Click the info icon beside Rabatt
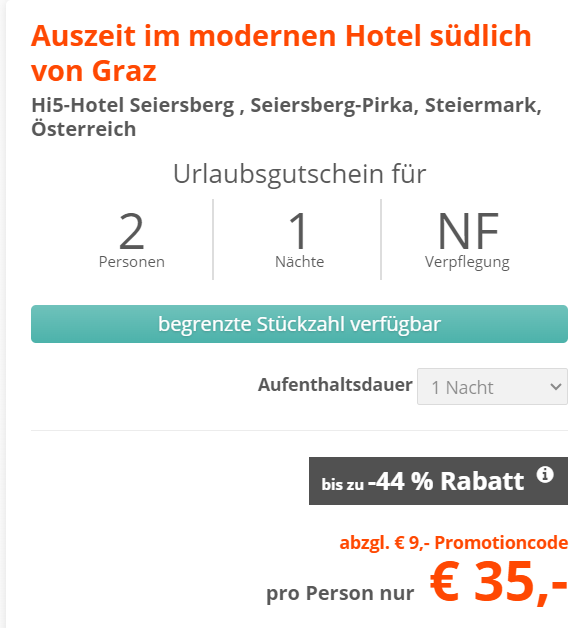Viewport: 579px width, 628px height. 545,475
